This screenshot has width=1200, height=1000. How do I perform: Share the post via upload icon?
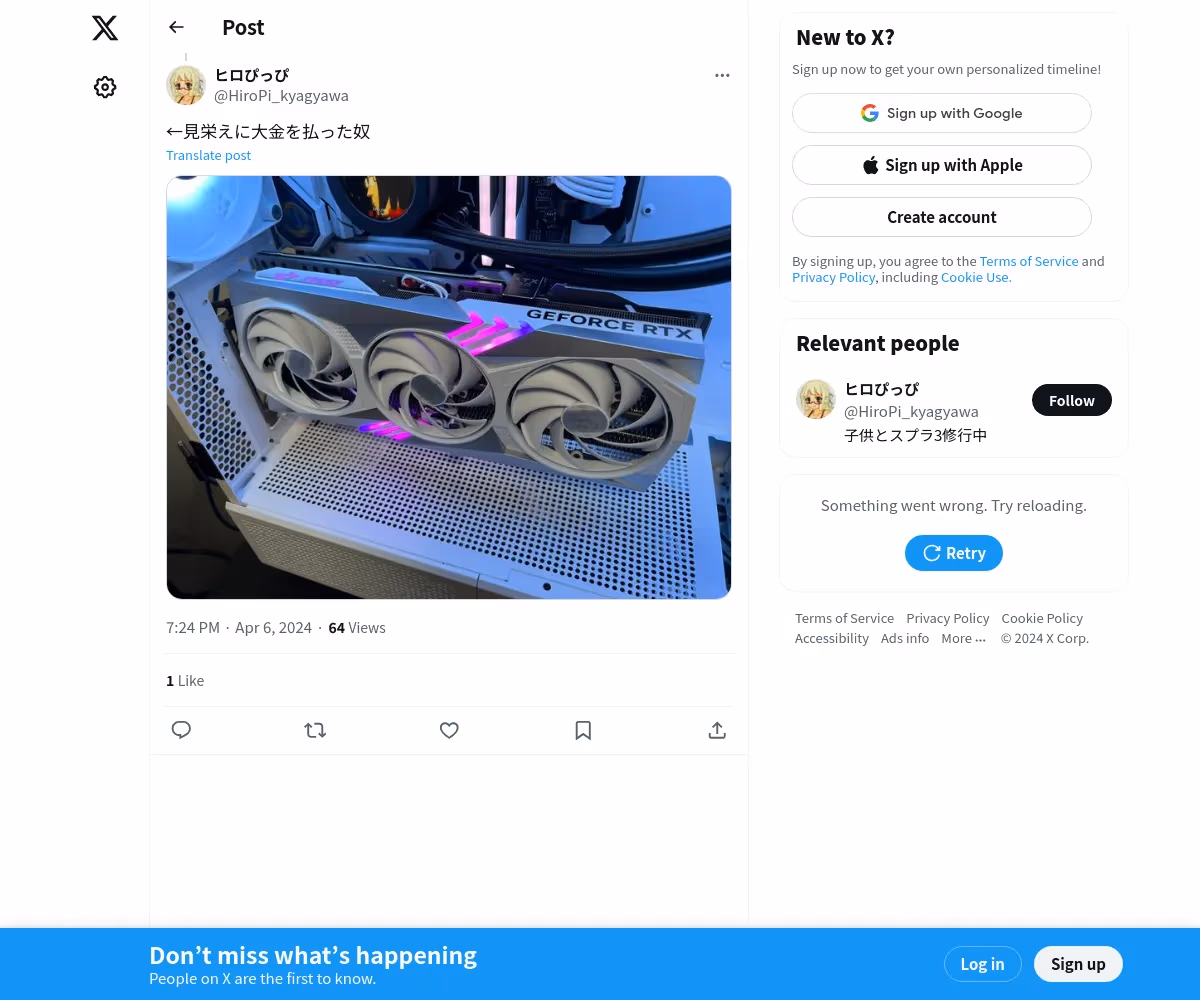coord(717,730)
